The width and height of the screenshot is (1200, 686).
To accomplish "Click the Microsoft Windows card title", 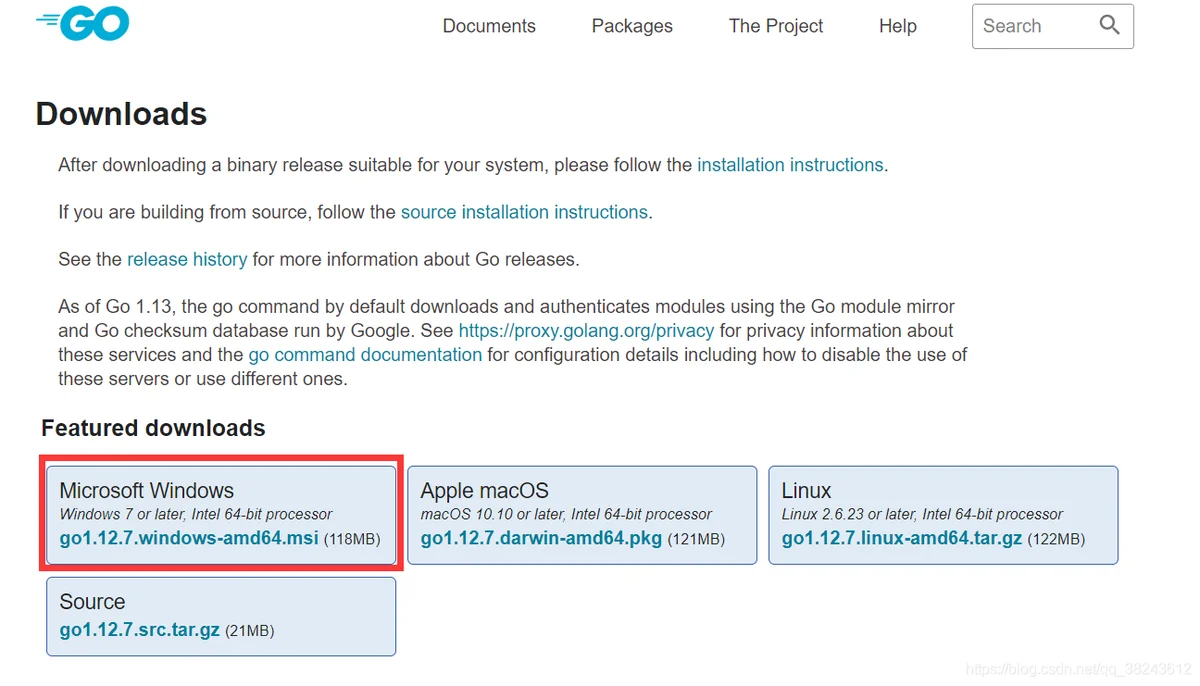I will [x=146, y=490].
